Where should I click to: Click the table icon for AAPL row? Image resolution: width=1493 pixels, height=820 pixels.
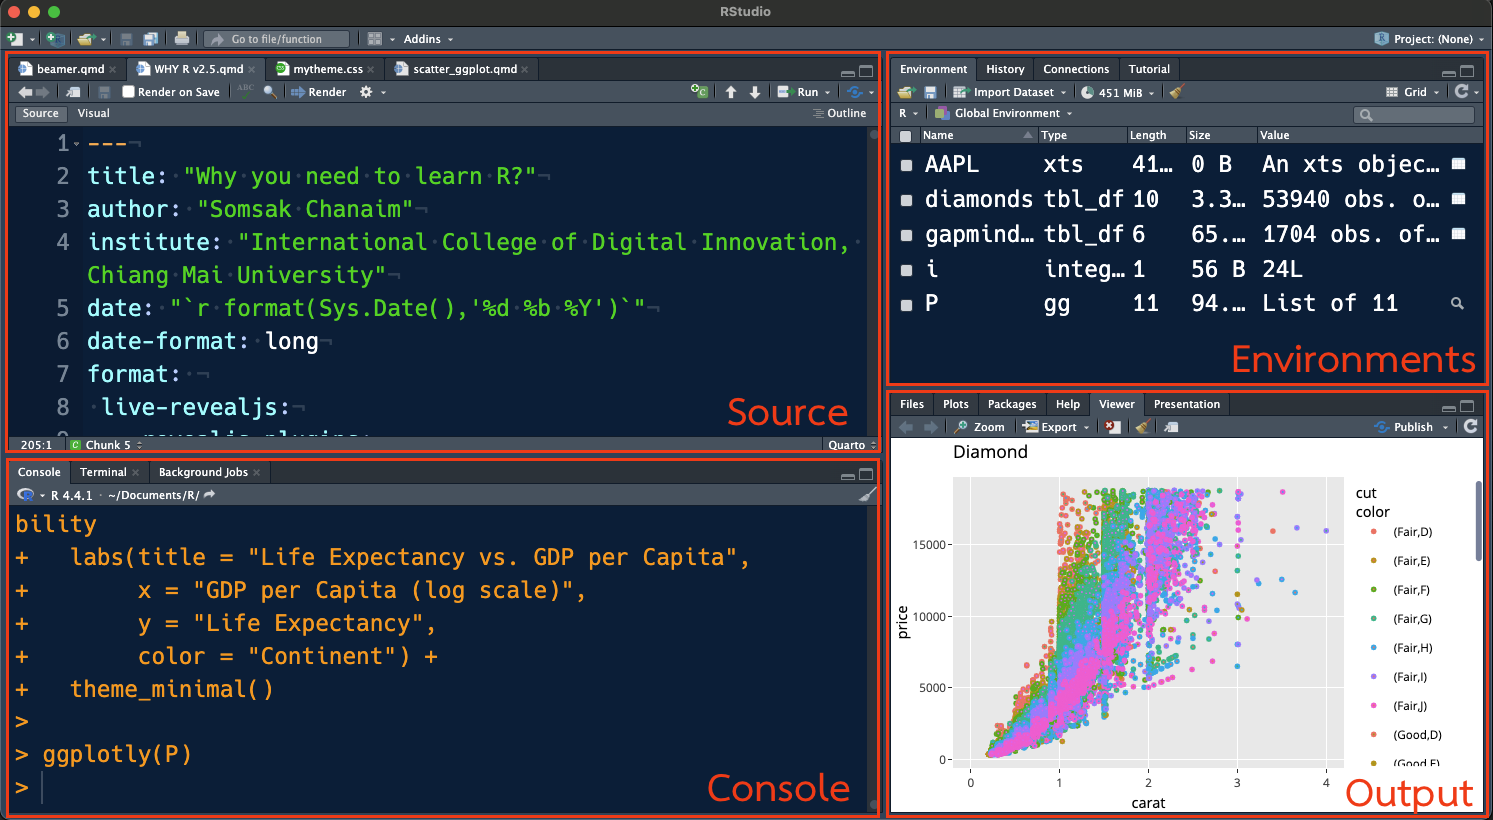pyautogui.click(x=1458, y=164)
